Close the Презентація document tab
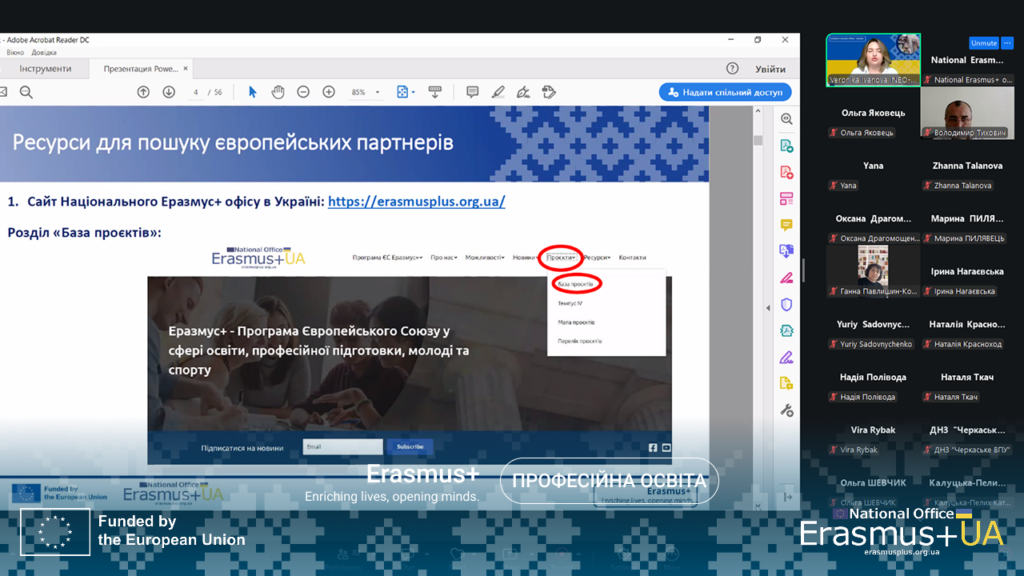This screenshot has height=576, width=1024. pos(185,68)
